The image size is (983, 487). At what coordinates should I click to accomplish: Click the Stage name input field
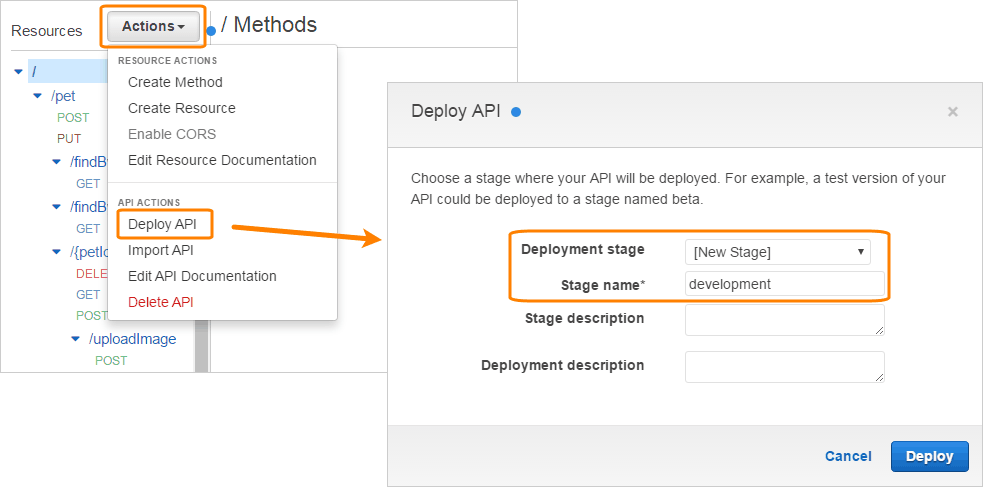[x=784, y=284]
